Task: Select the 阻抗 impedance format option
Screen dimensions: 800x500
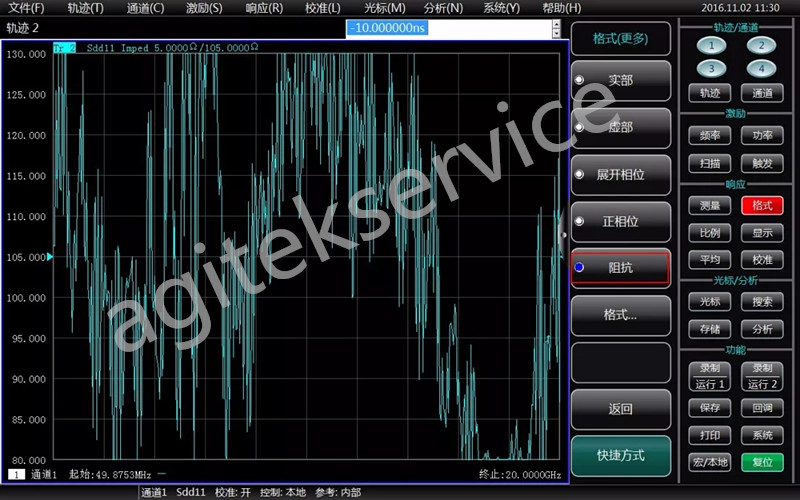Action: coord(620,267)
